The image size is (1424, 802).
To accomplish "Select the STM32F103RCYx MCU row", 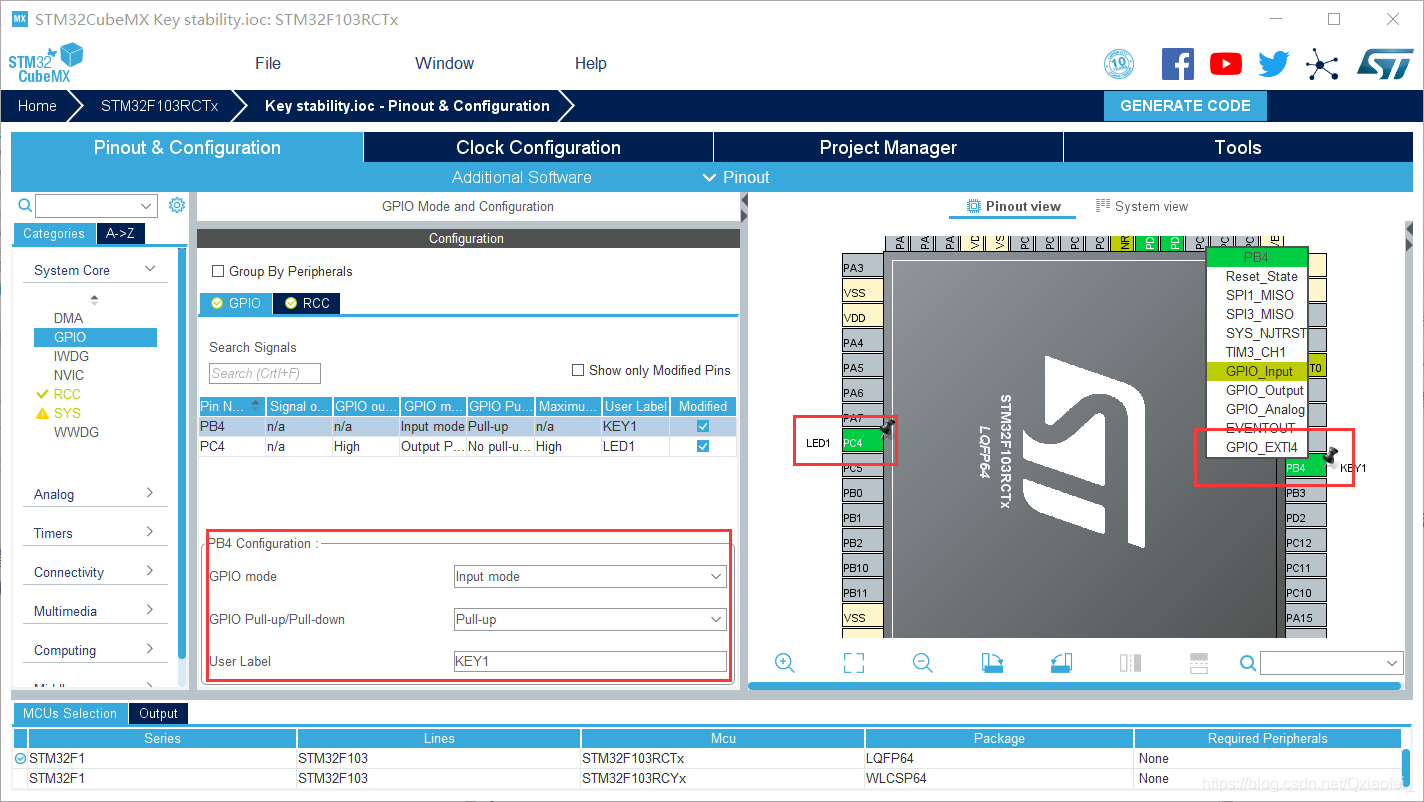I will 708,778.
